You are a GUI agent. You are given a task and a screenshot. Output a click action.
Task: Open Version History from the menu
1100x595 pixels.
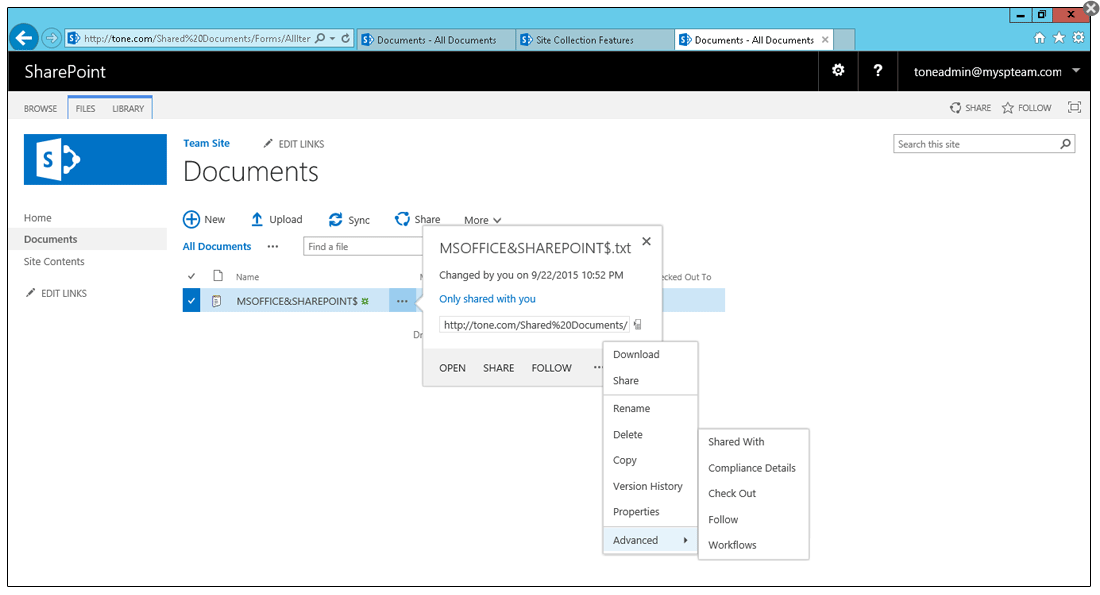tap(650, 486)
